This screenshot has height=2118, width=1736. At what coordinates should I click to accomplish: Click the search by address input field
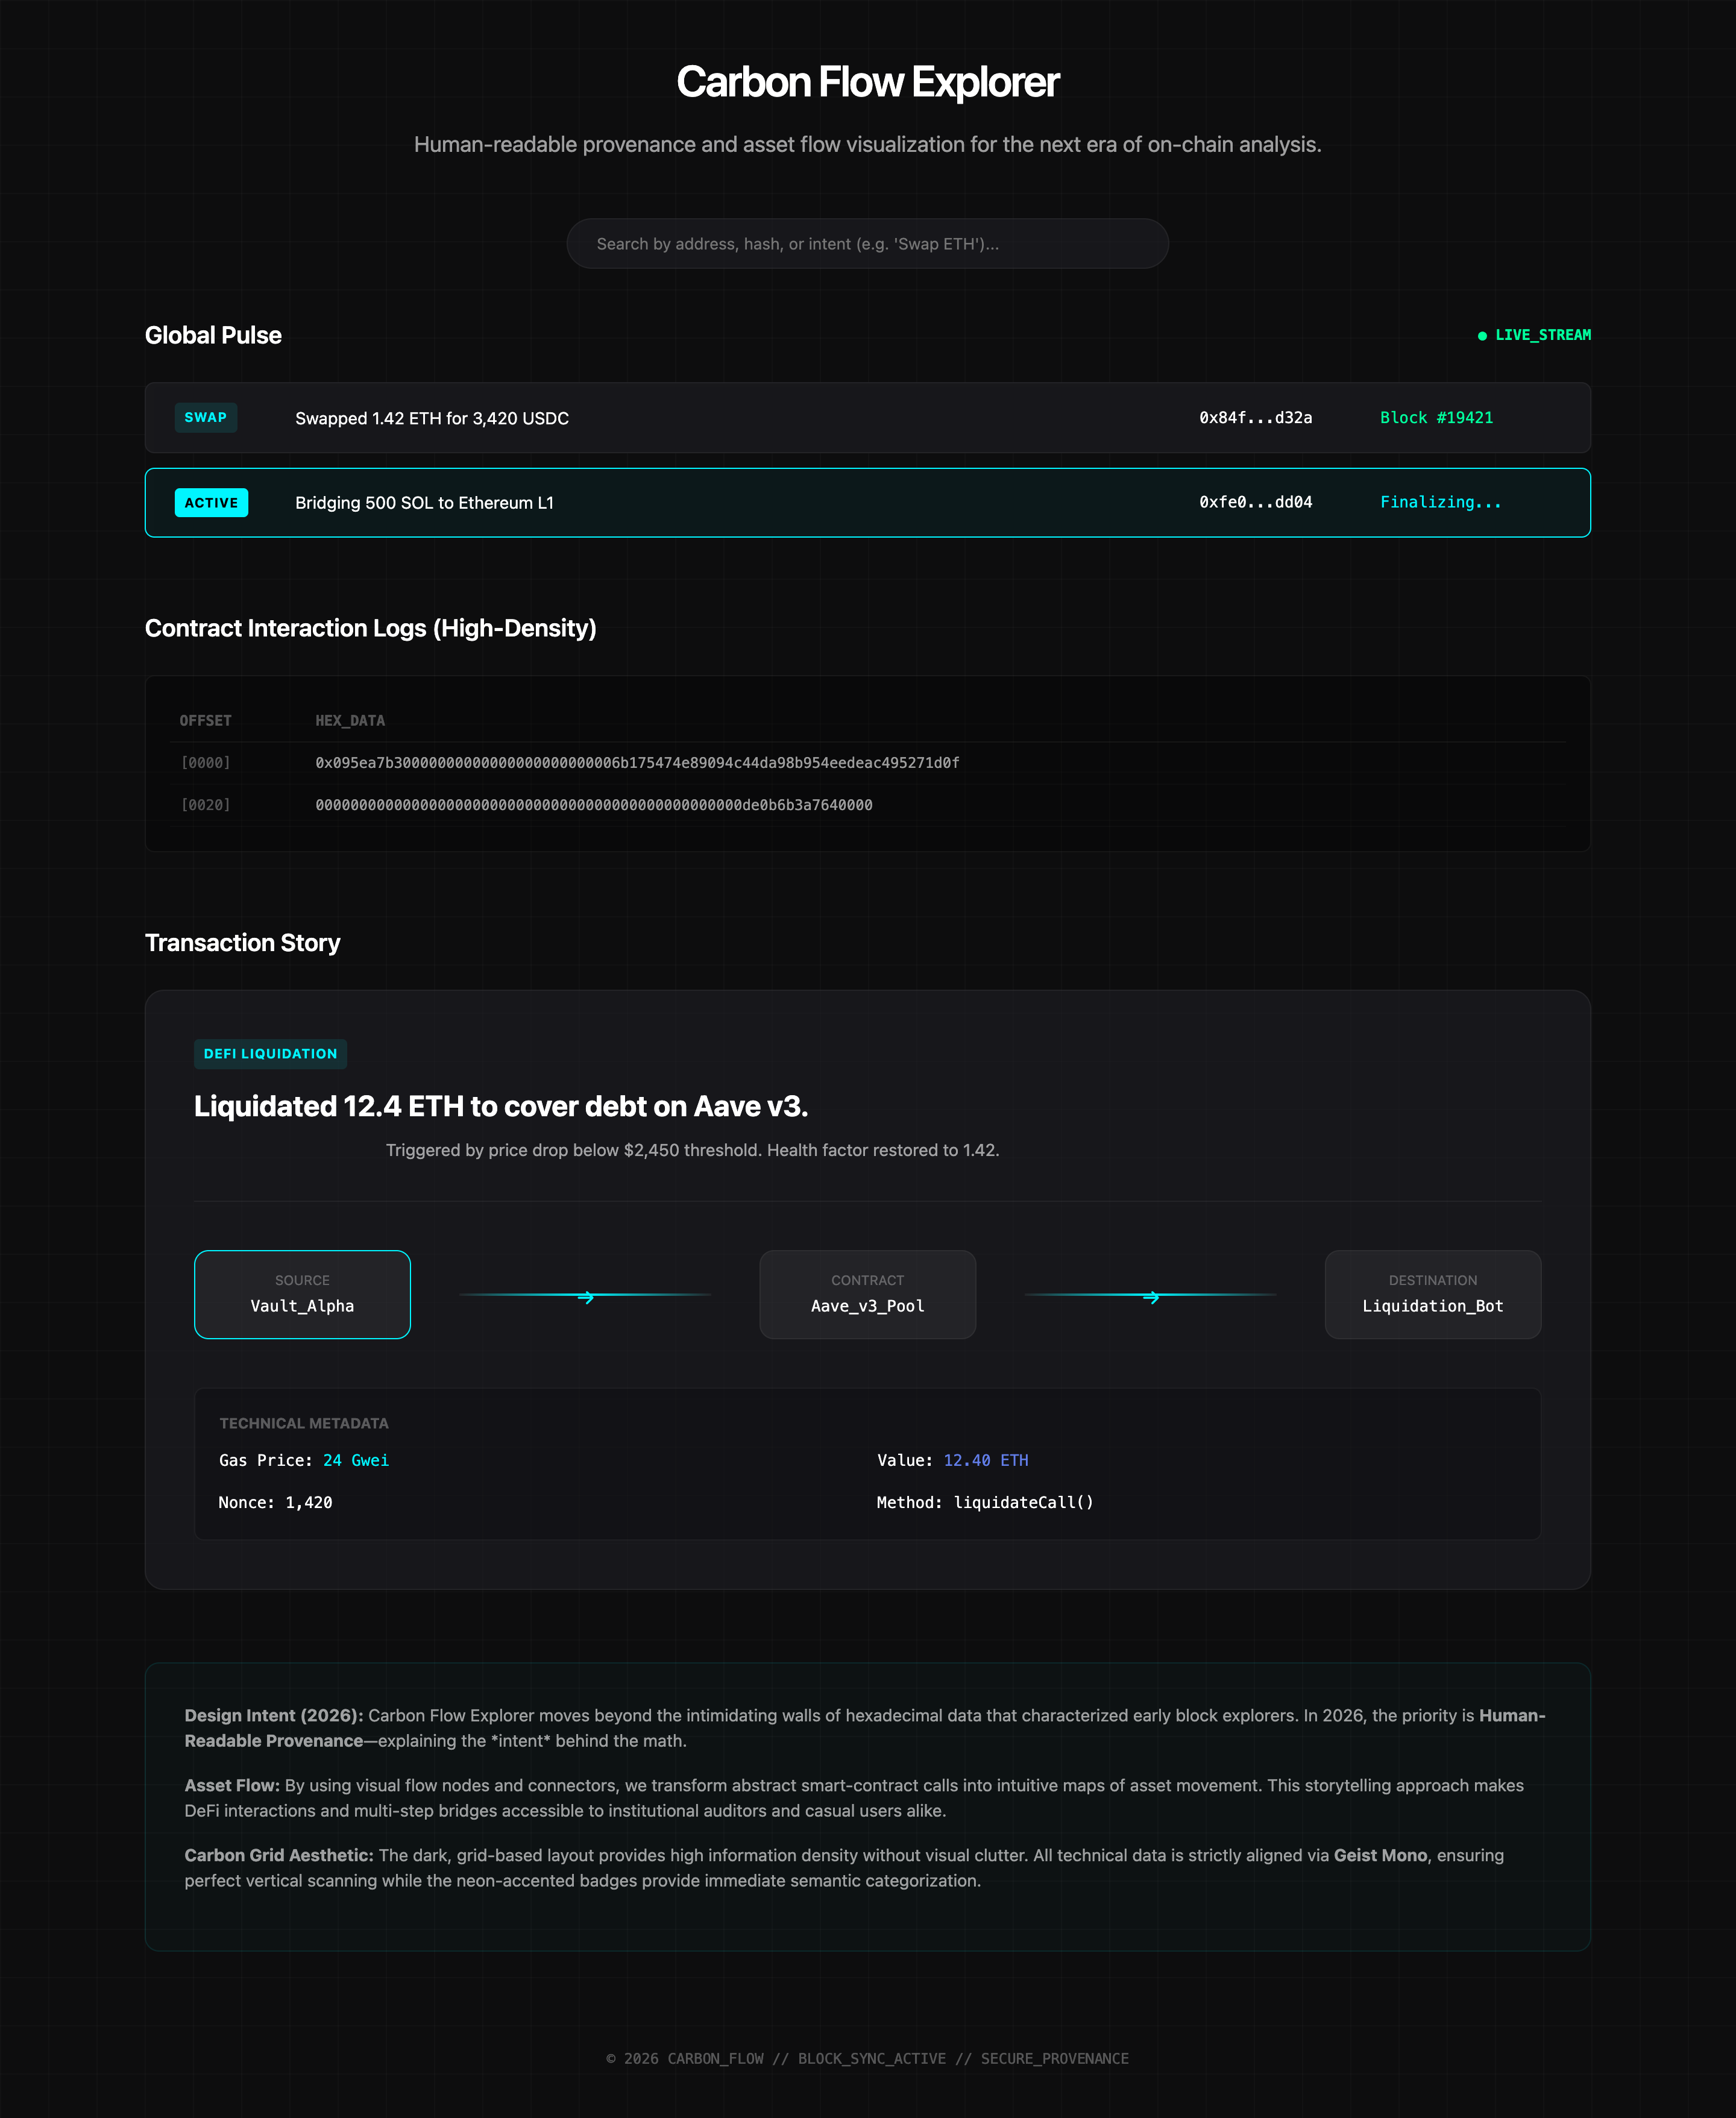pyautogui.click(x=867, y=244)
